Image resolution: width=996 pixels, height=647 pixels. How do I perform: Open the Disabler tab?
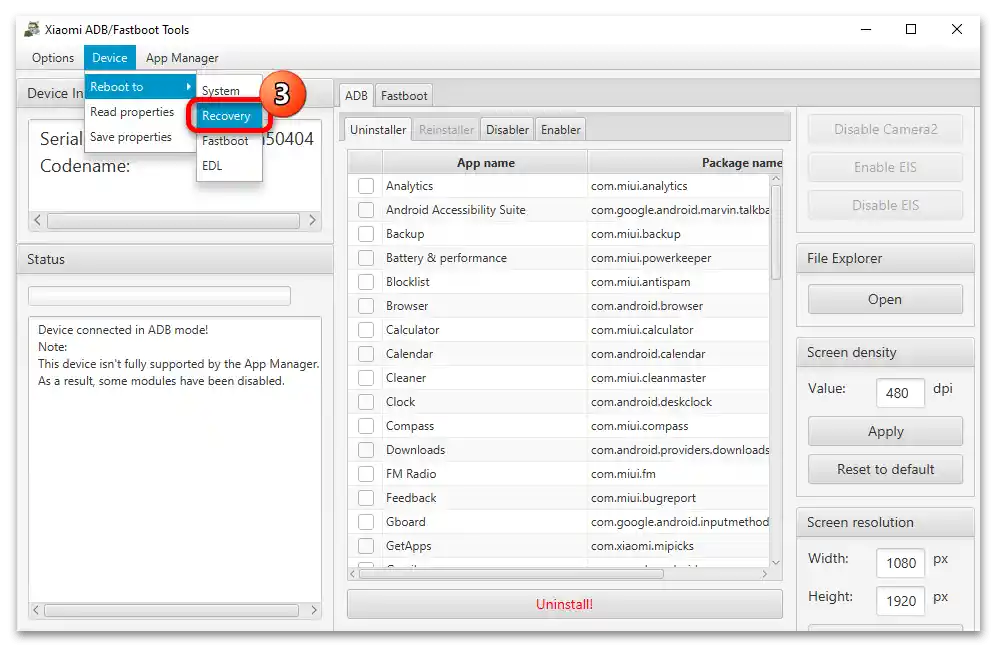point(507,130)
